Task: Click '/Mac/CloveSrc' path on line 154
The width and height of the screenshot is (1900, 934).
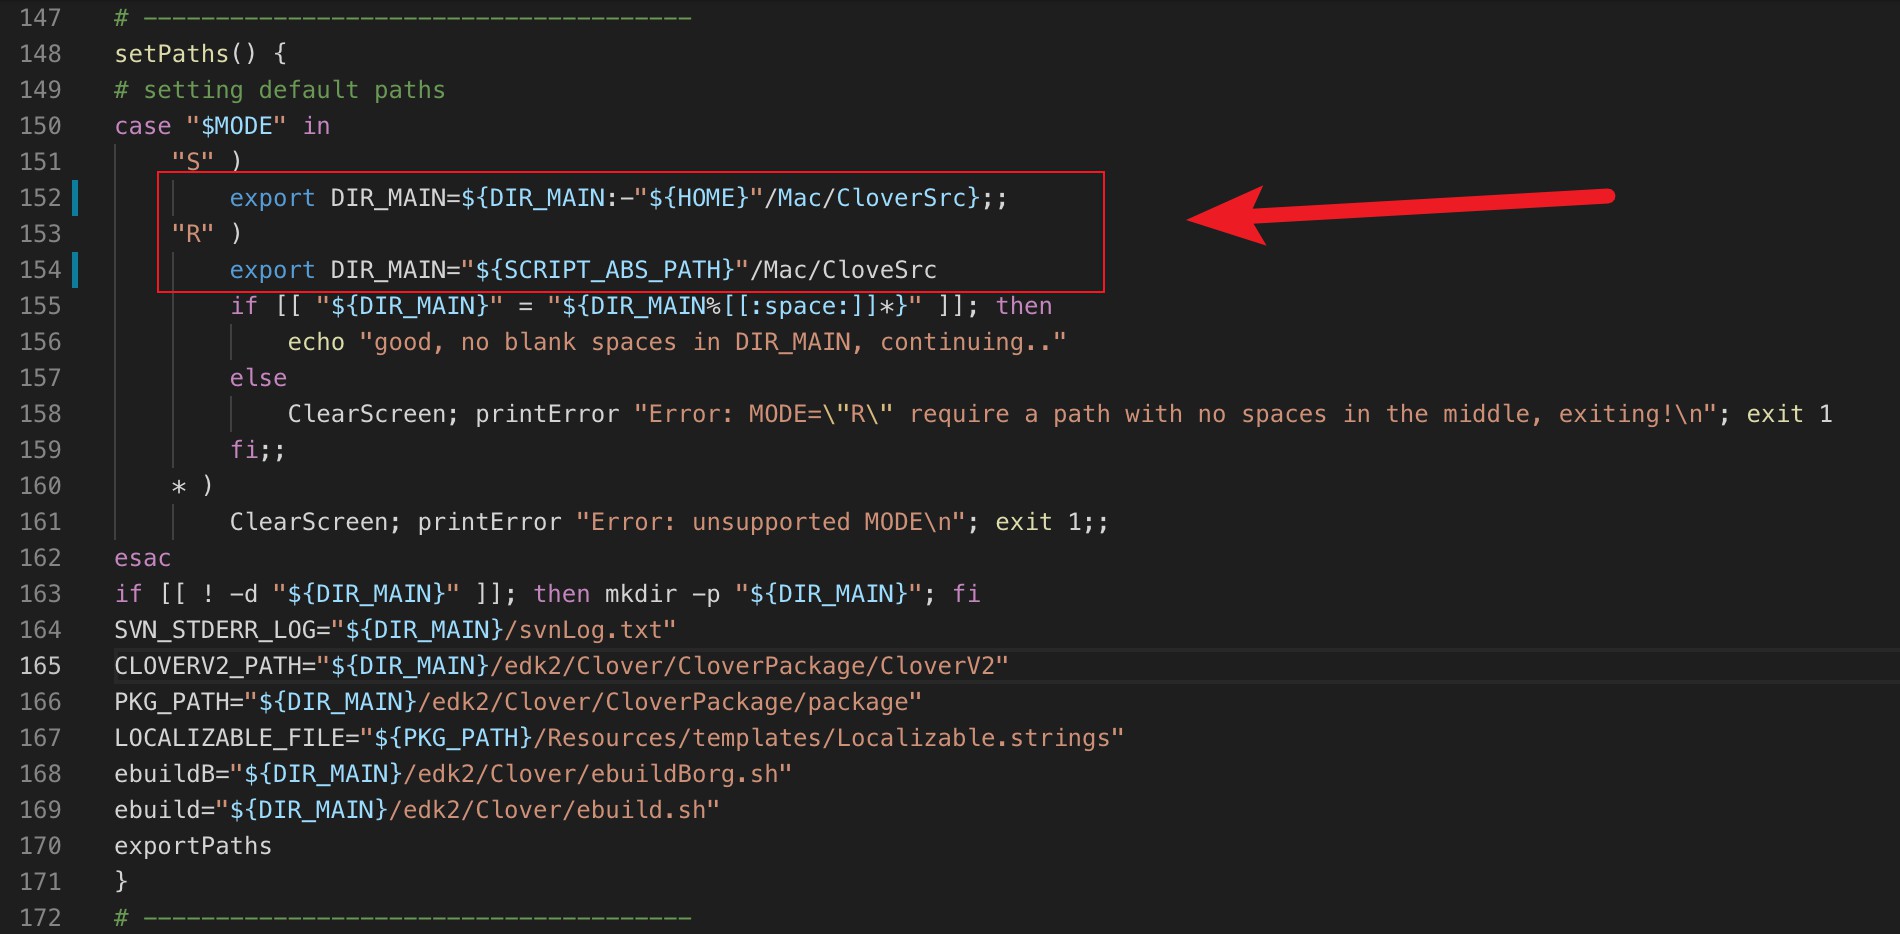Action: click(843, 270)
